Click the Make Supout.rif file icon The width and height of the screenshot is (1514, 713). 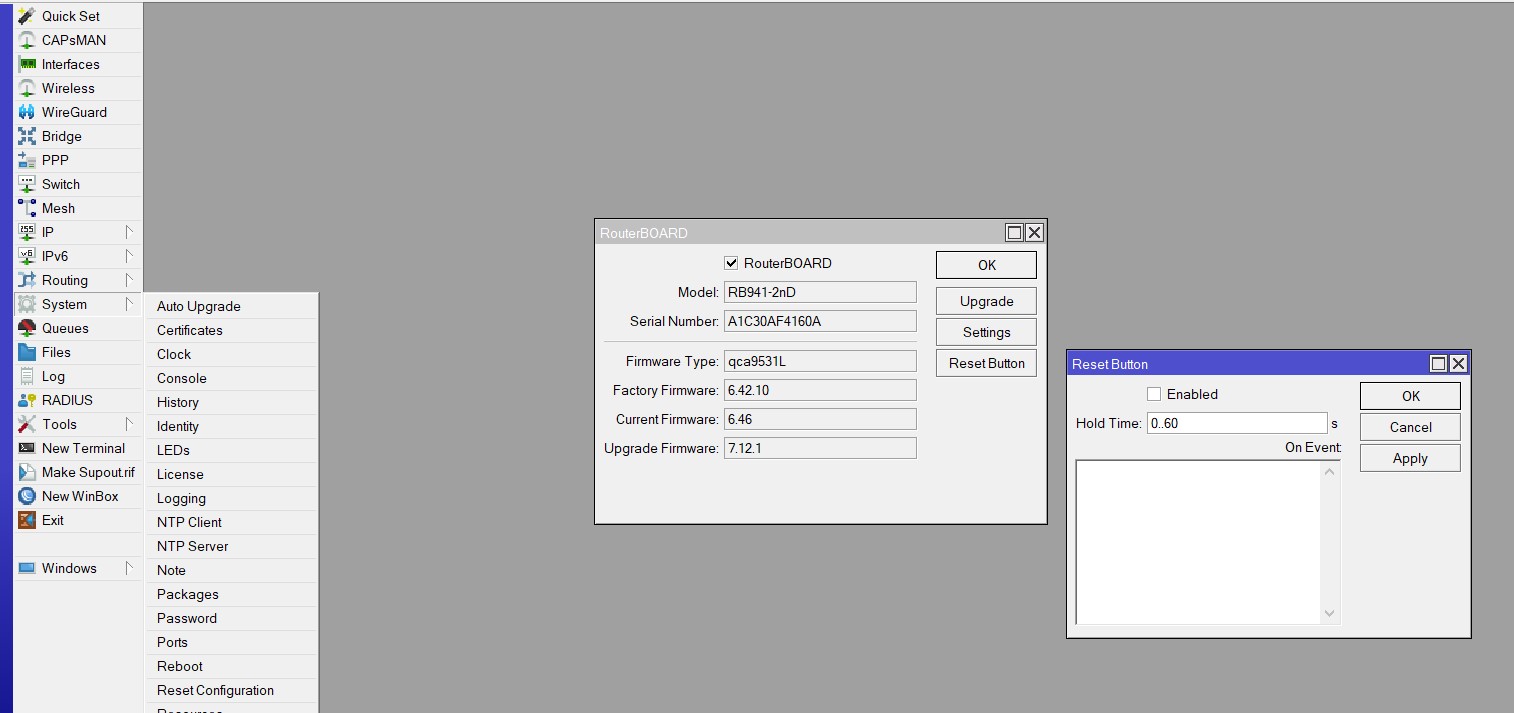(27, 472)
